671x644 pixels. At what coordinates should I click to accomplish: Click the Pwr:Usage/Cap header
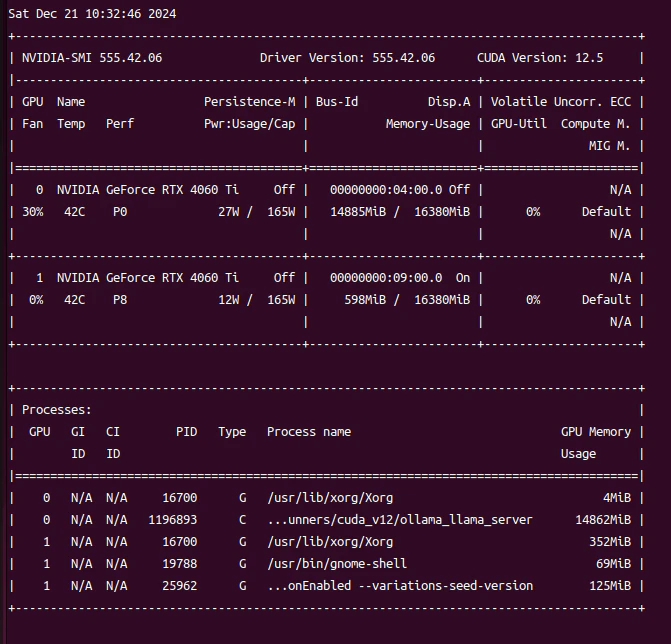click(x=249, y=124)
